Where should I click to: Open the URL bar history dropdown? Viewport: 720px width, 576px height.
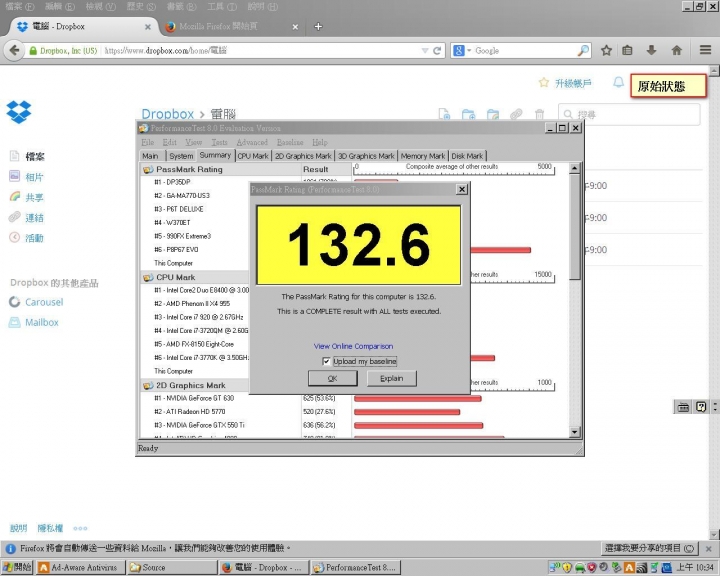point(425,51)
